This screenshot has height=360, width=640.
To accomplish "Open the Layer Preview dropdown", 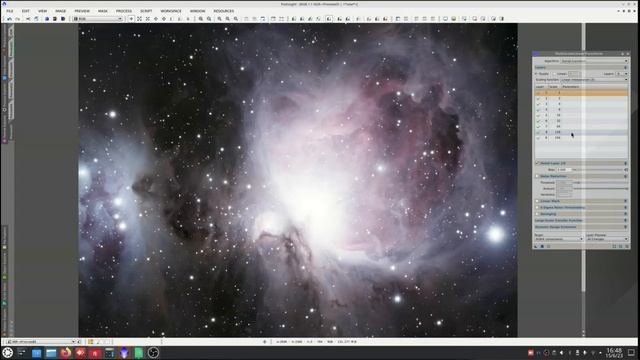I will click(607, 239).
